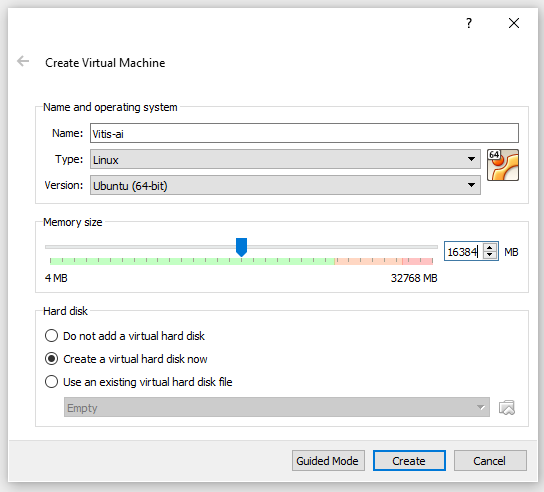Open the Version dropdown showing Ubuntu (64-bit)
The height and width of the screenshot is (492, 544).
coord(285,185)
